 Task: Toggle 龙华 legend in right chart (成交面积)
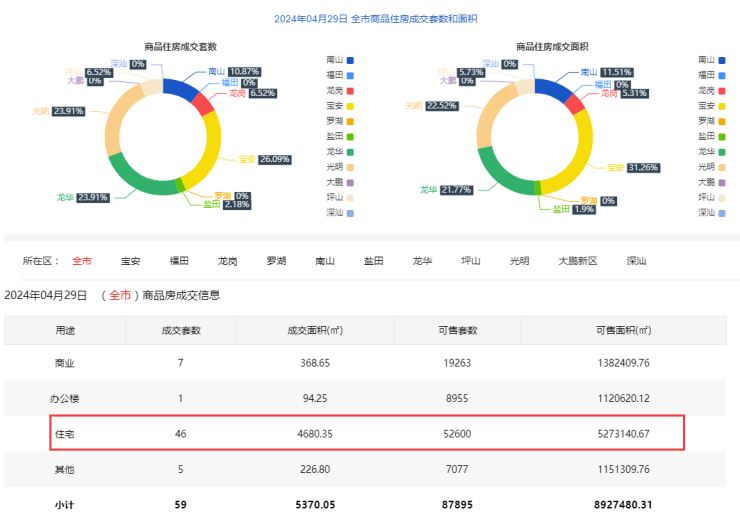pos(712,151)
